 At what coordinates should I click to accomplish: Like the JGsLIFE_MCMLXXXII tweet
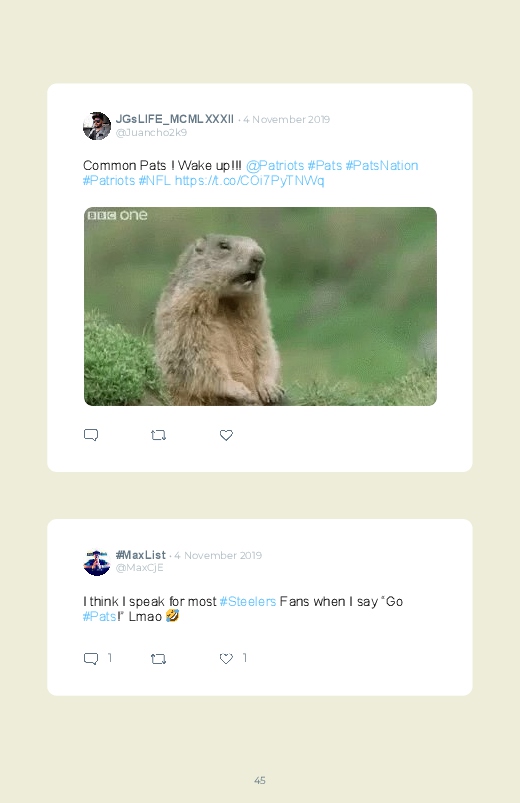226,435
